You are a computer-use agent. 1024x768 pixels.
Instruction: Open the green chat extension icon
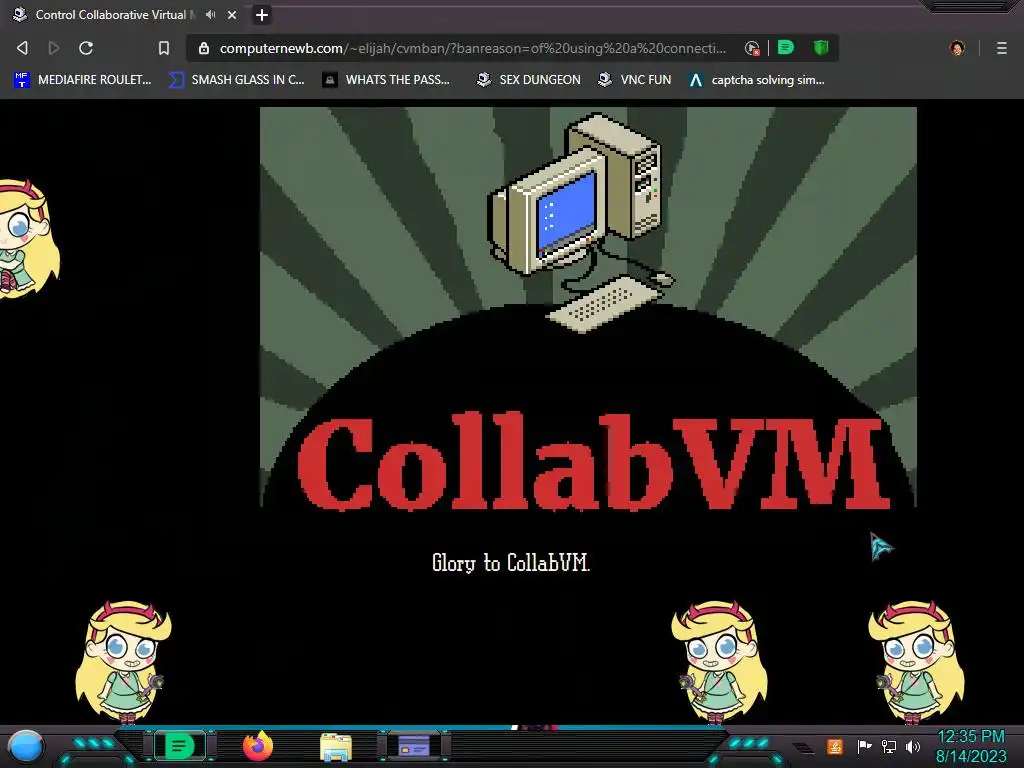click(x=786, y=48)
